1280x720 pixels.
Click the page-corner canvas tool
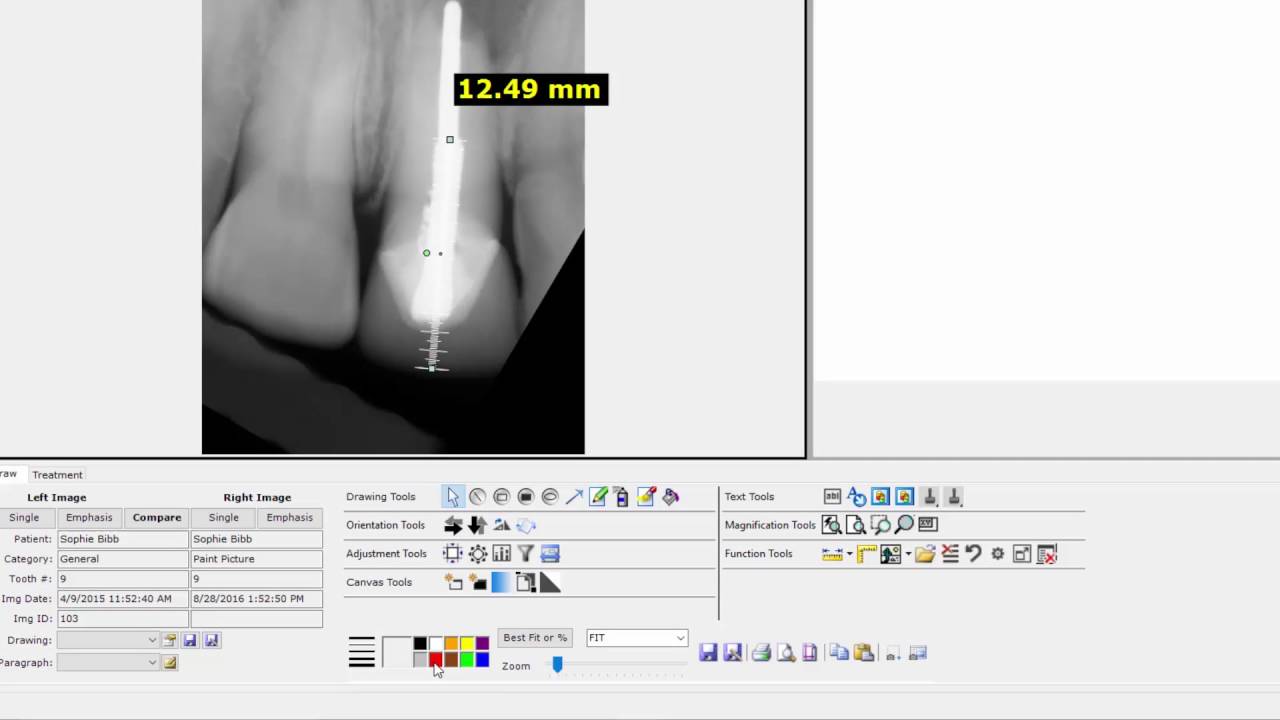526,582
